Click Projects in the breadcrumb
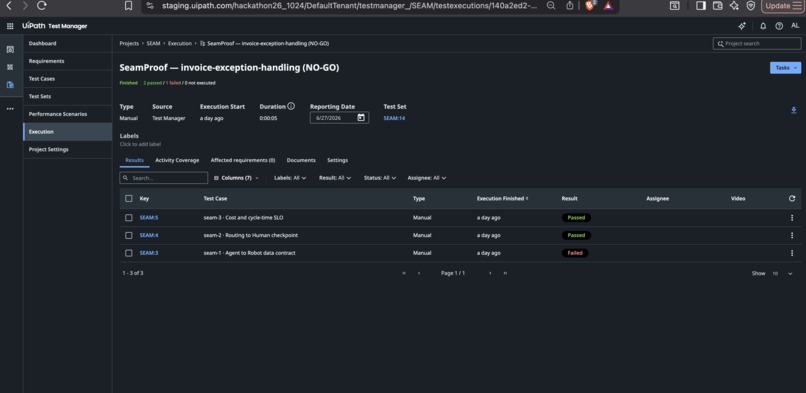 click(x=129, y=44)
